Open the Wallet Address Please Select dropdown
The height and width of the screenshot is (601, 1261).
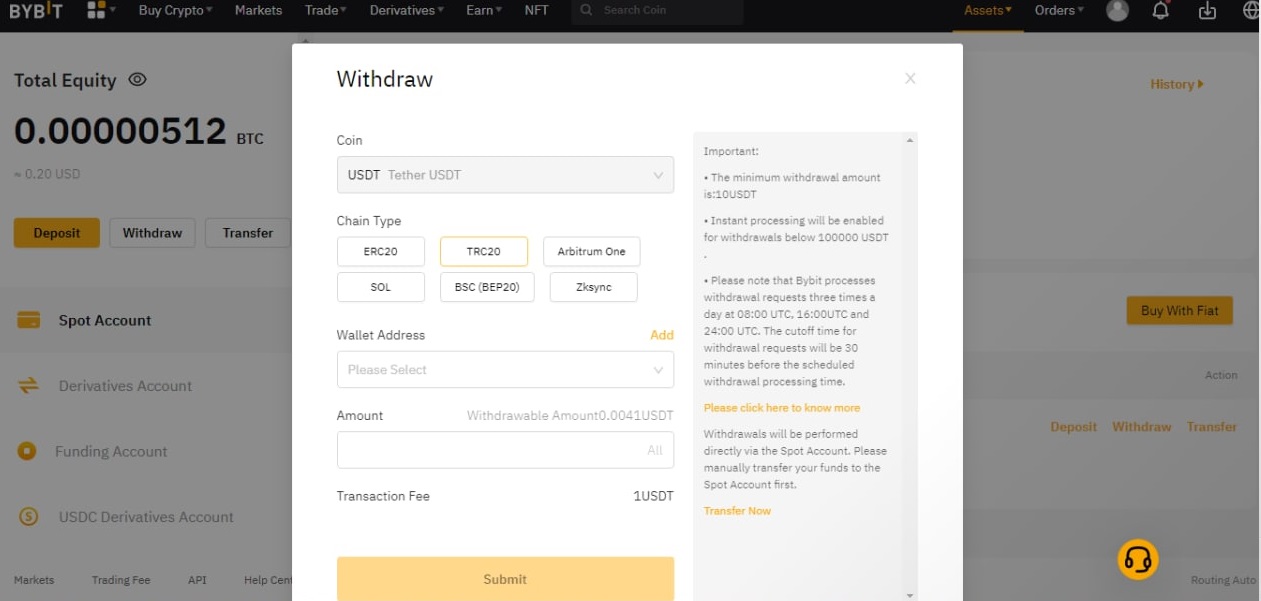click(505, 369)
